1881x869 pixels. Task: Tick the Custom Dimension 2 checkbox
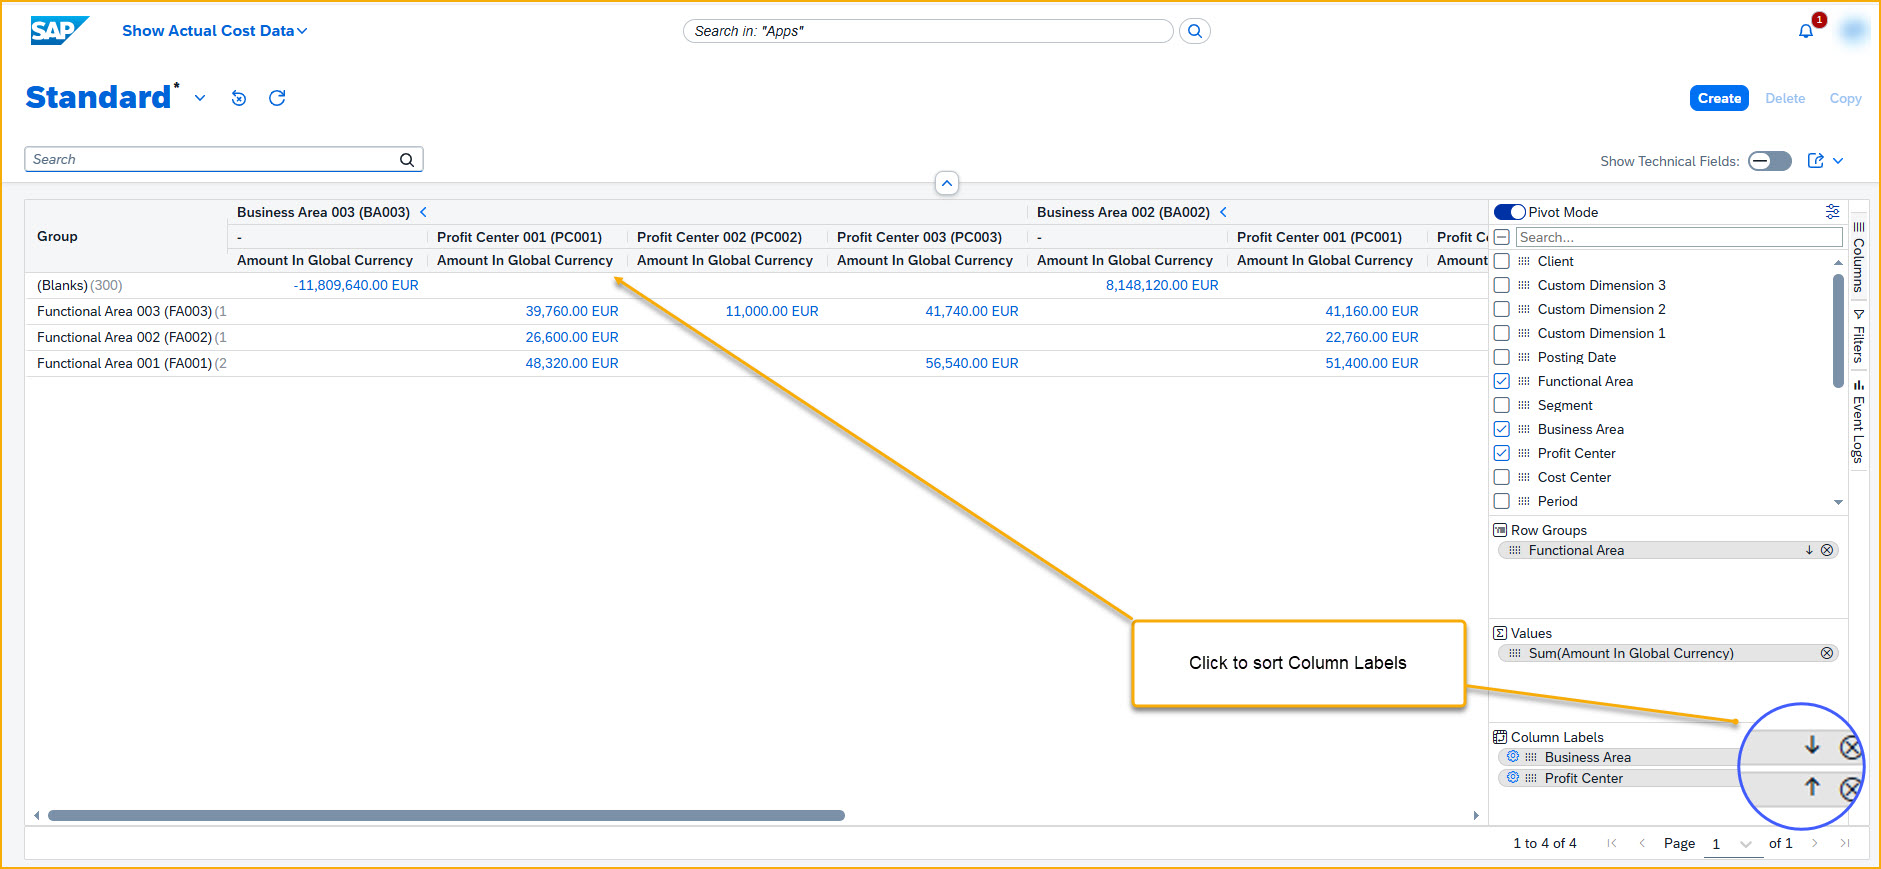tap(1502, 309)
